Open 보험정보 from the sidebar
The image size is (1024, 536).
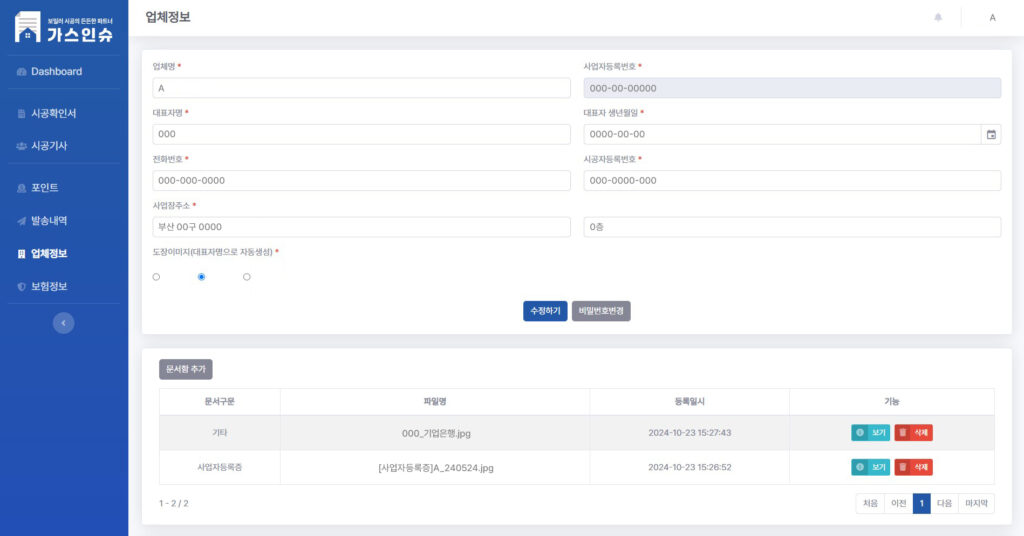[49, 287]
